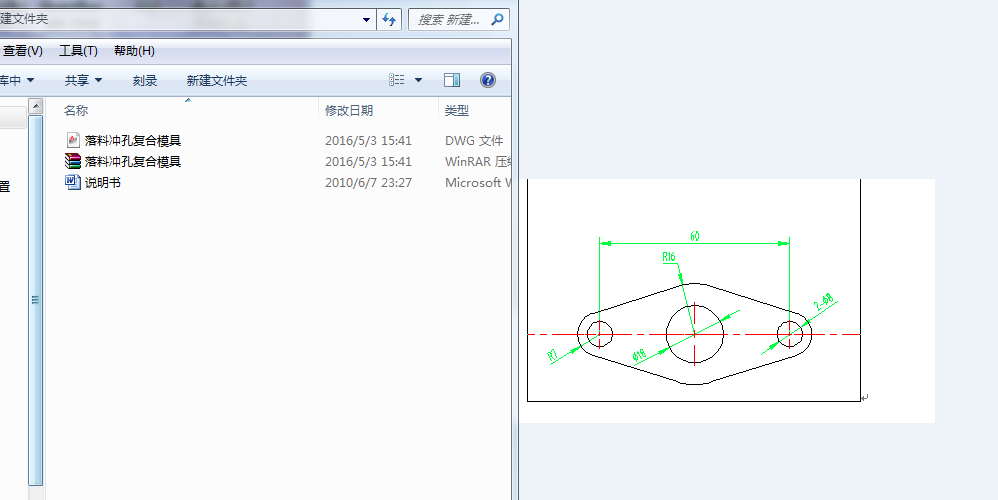This screenshot has width=998, height=500.
Task: Open the 库中 dropdown in toolbar
Action: click(x=17, y=80)
